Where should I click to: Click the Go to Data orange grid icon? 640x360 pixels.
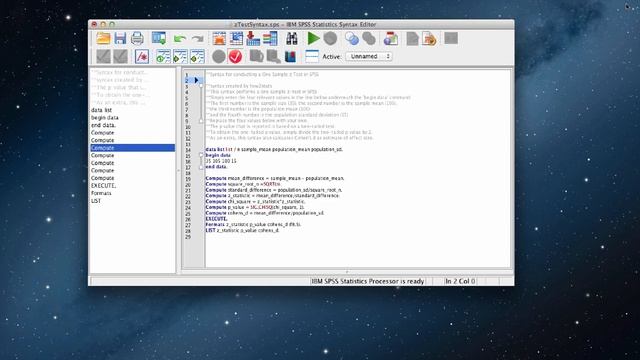pos(219,38)
